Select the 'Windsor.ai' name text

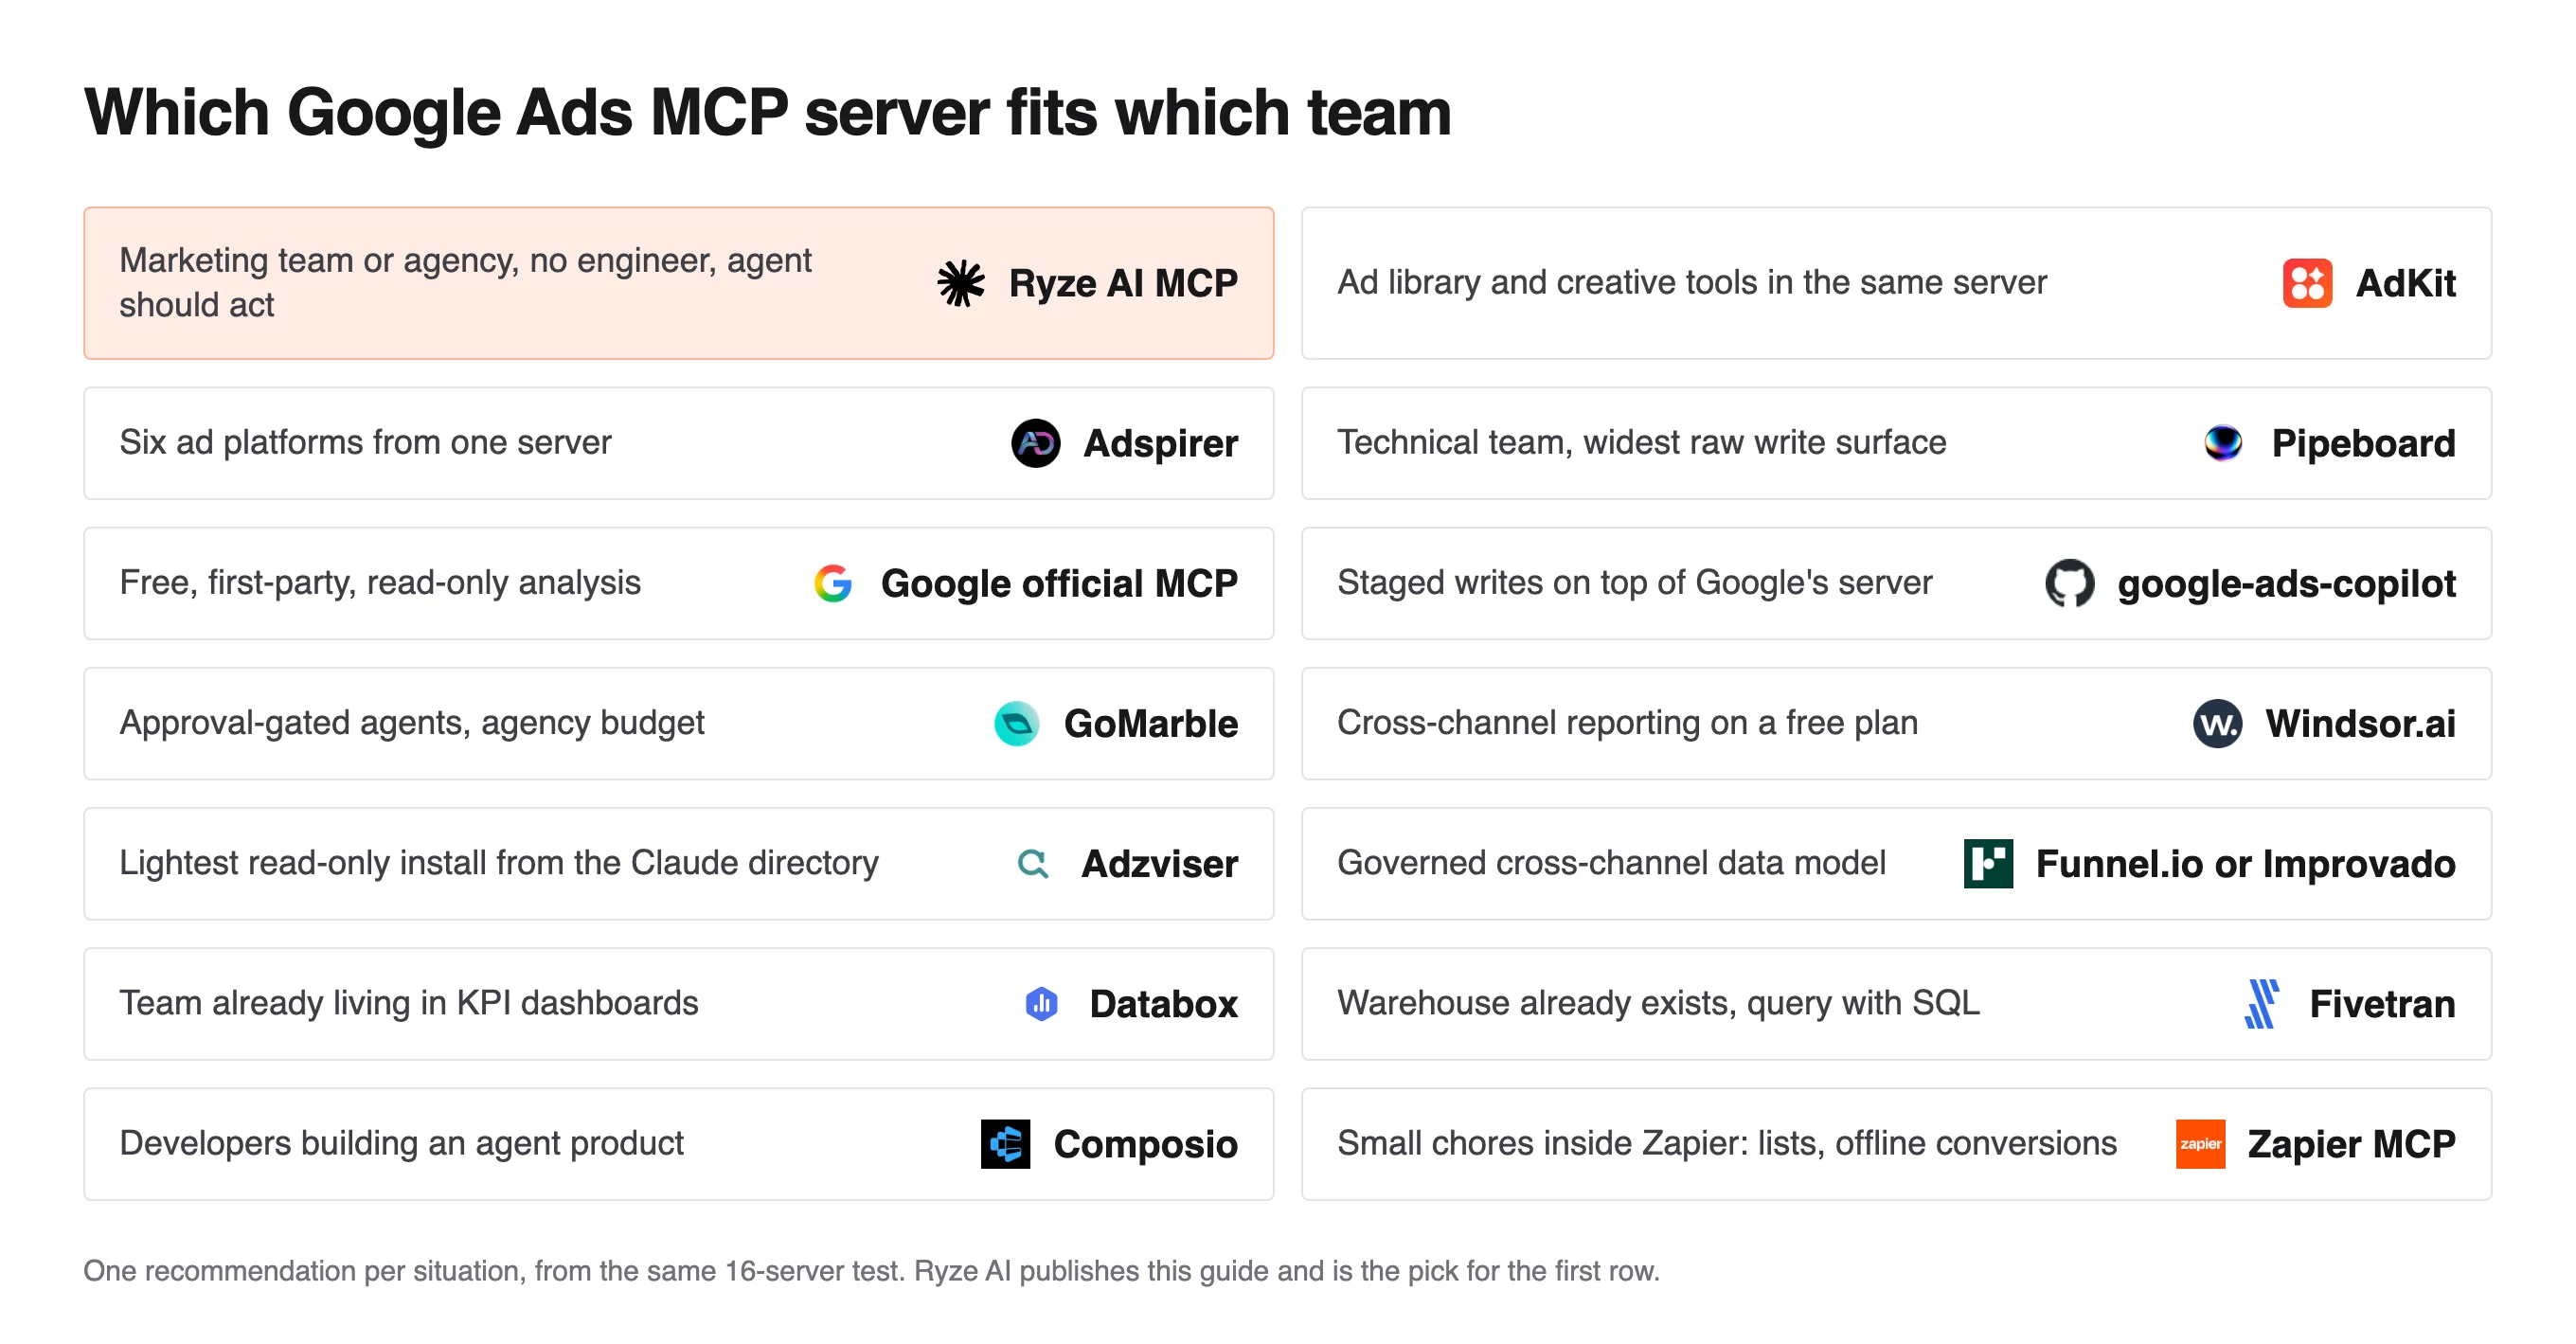[2360, 723]
